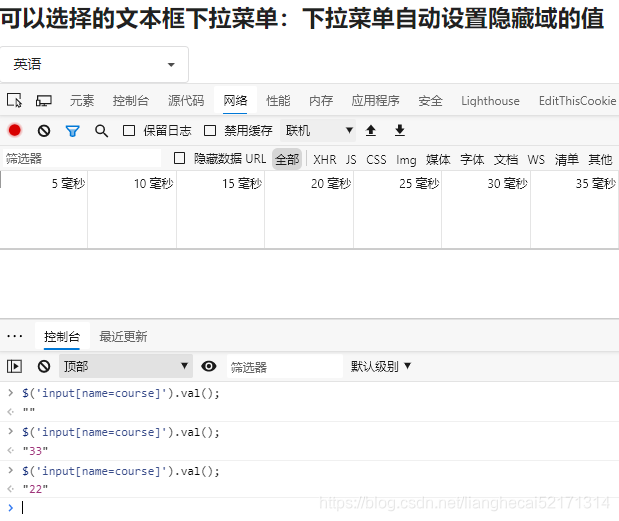The image size is (619, 521).
Task: Focus the console 筛选器 input
Action: [285, 367]
